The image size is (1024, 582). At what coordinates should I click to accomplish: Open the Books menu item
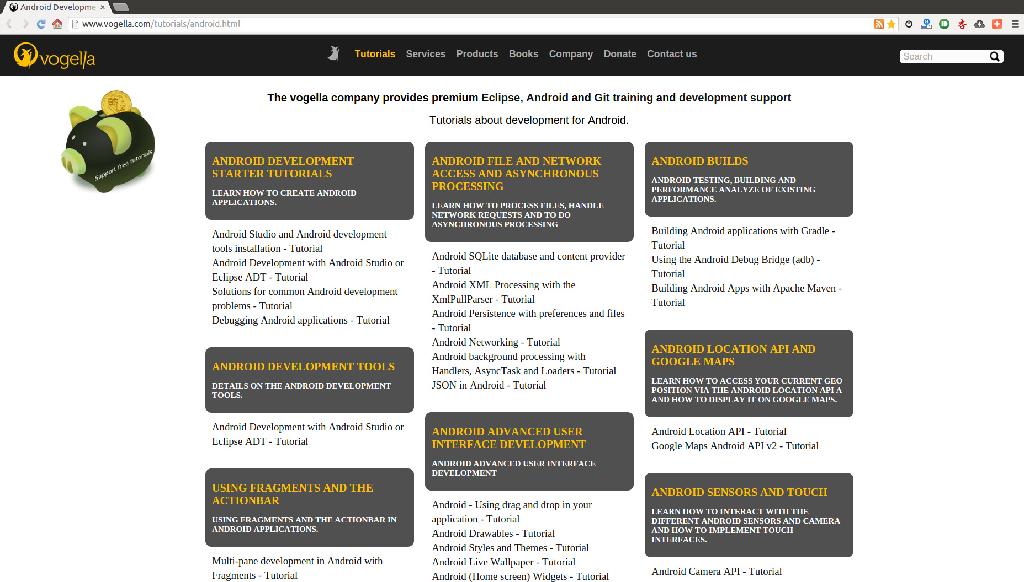524,54
